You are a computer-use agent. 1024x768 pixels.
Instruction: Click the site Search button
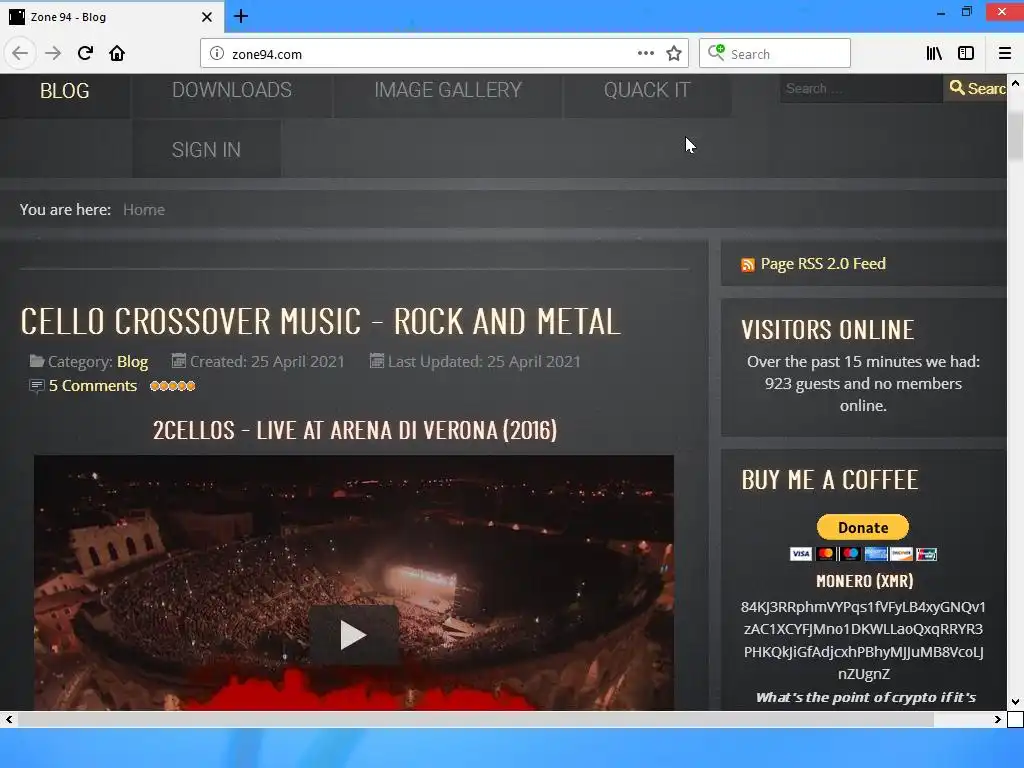976,88
